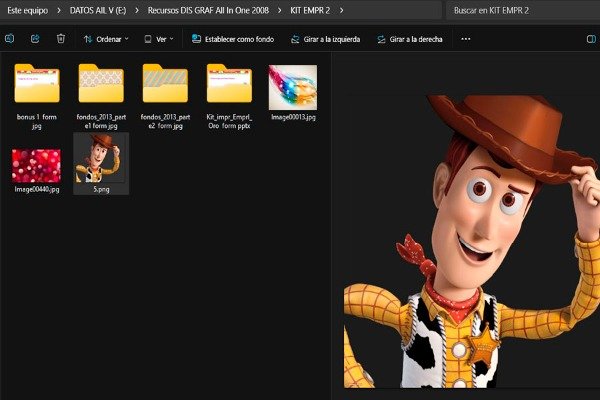Click the Woody preview image
600x400 pixels.
pyautogui.click(x=472, y=241)
